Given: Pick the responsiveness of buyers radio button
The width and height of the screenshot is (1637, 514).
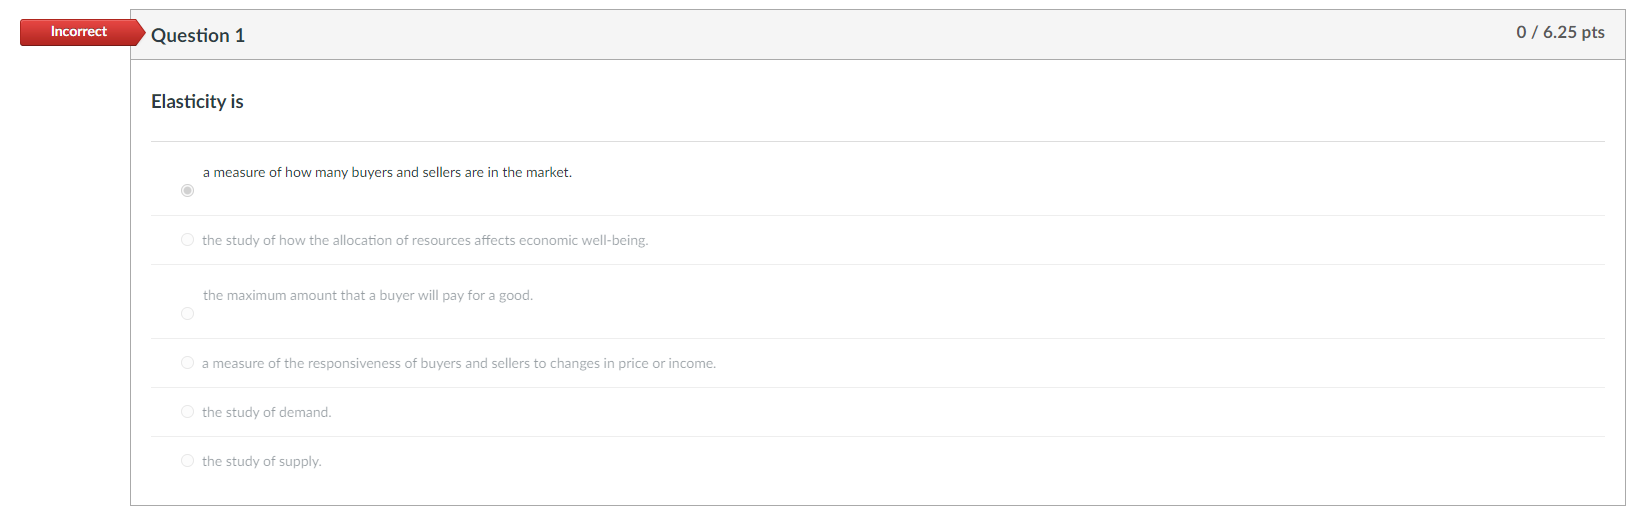Looking at the screenshot, I should 187,363.
